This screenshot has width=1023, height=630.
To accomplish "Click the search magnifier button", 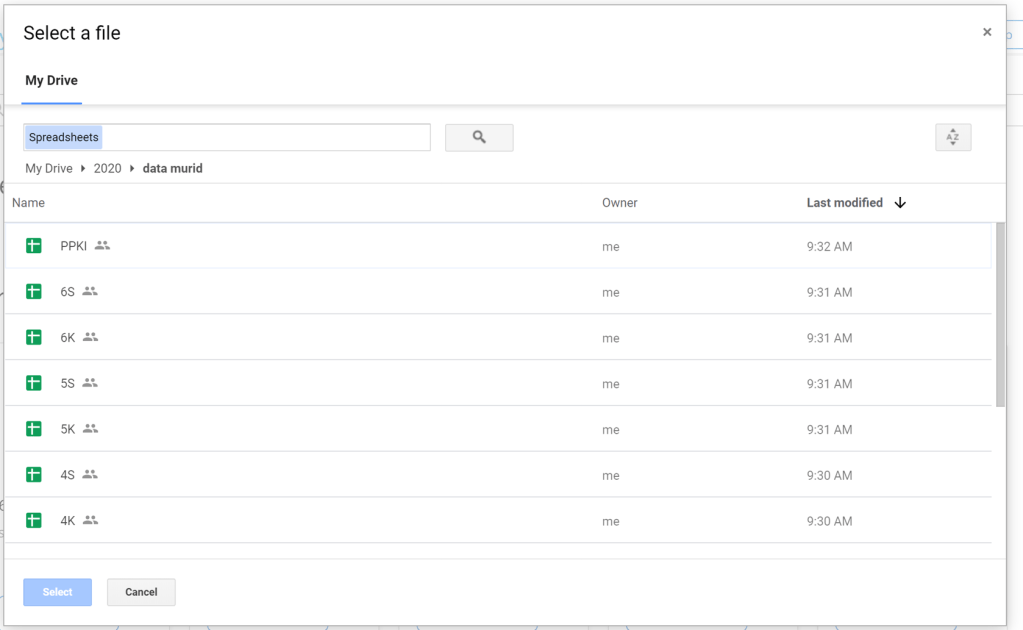I will 479,138.
